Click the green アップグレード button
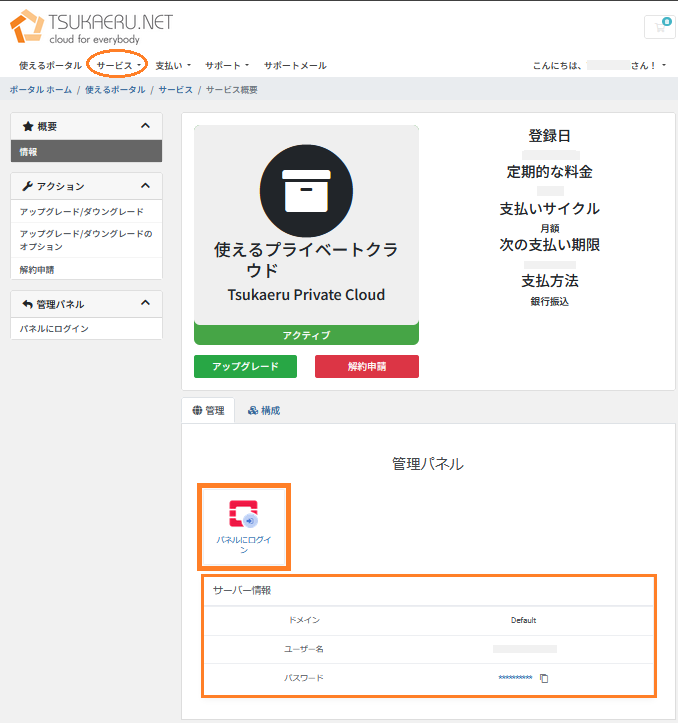Image resolution: width=678 pixels, height=723 pixels. [x=245, y=367]
